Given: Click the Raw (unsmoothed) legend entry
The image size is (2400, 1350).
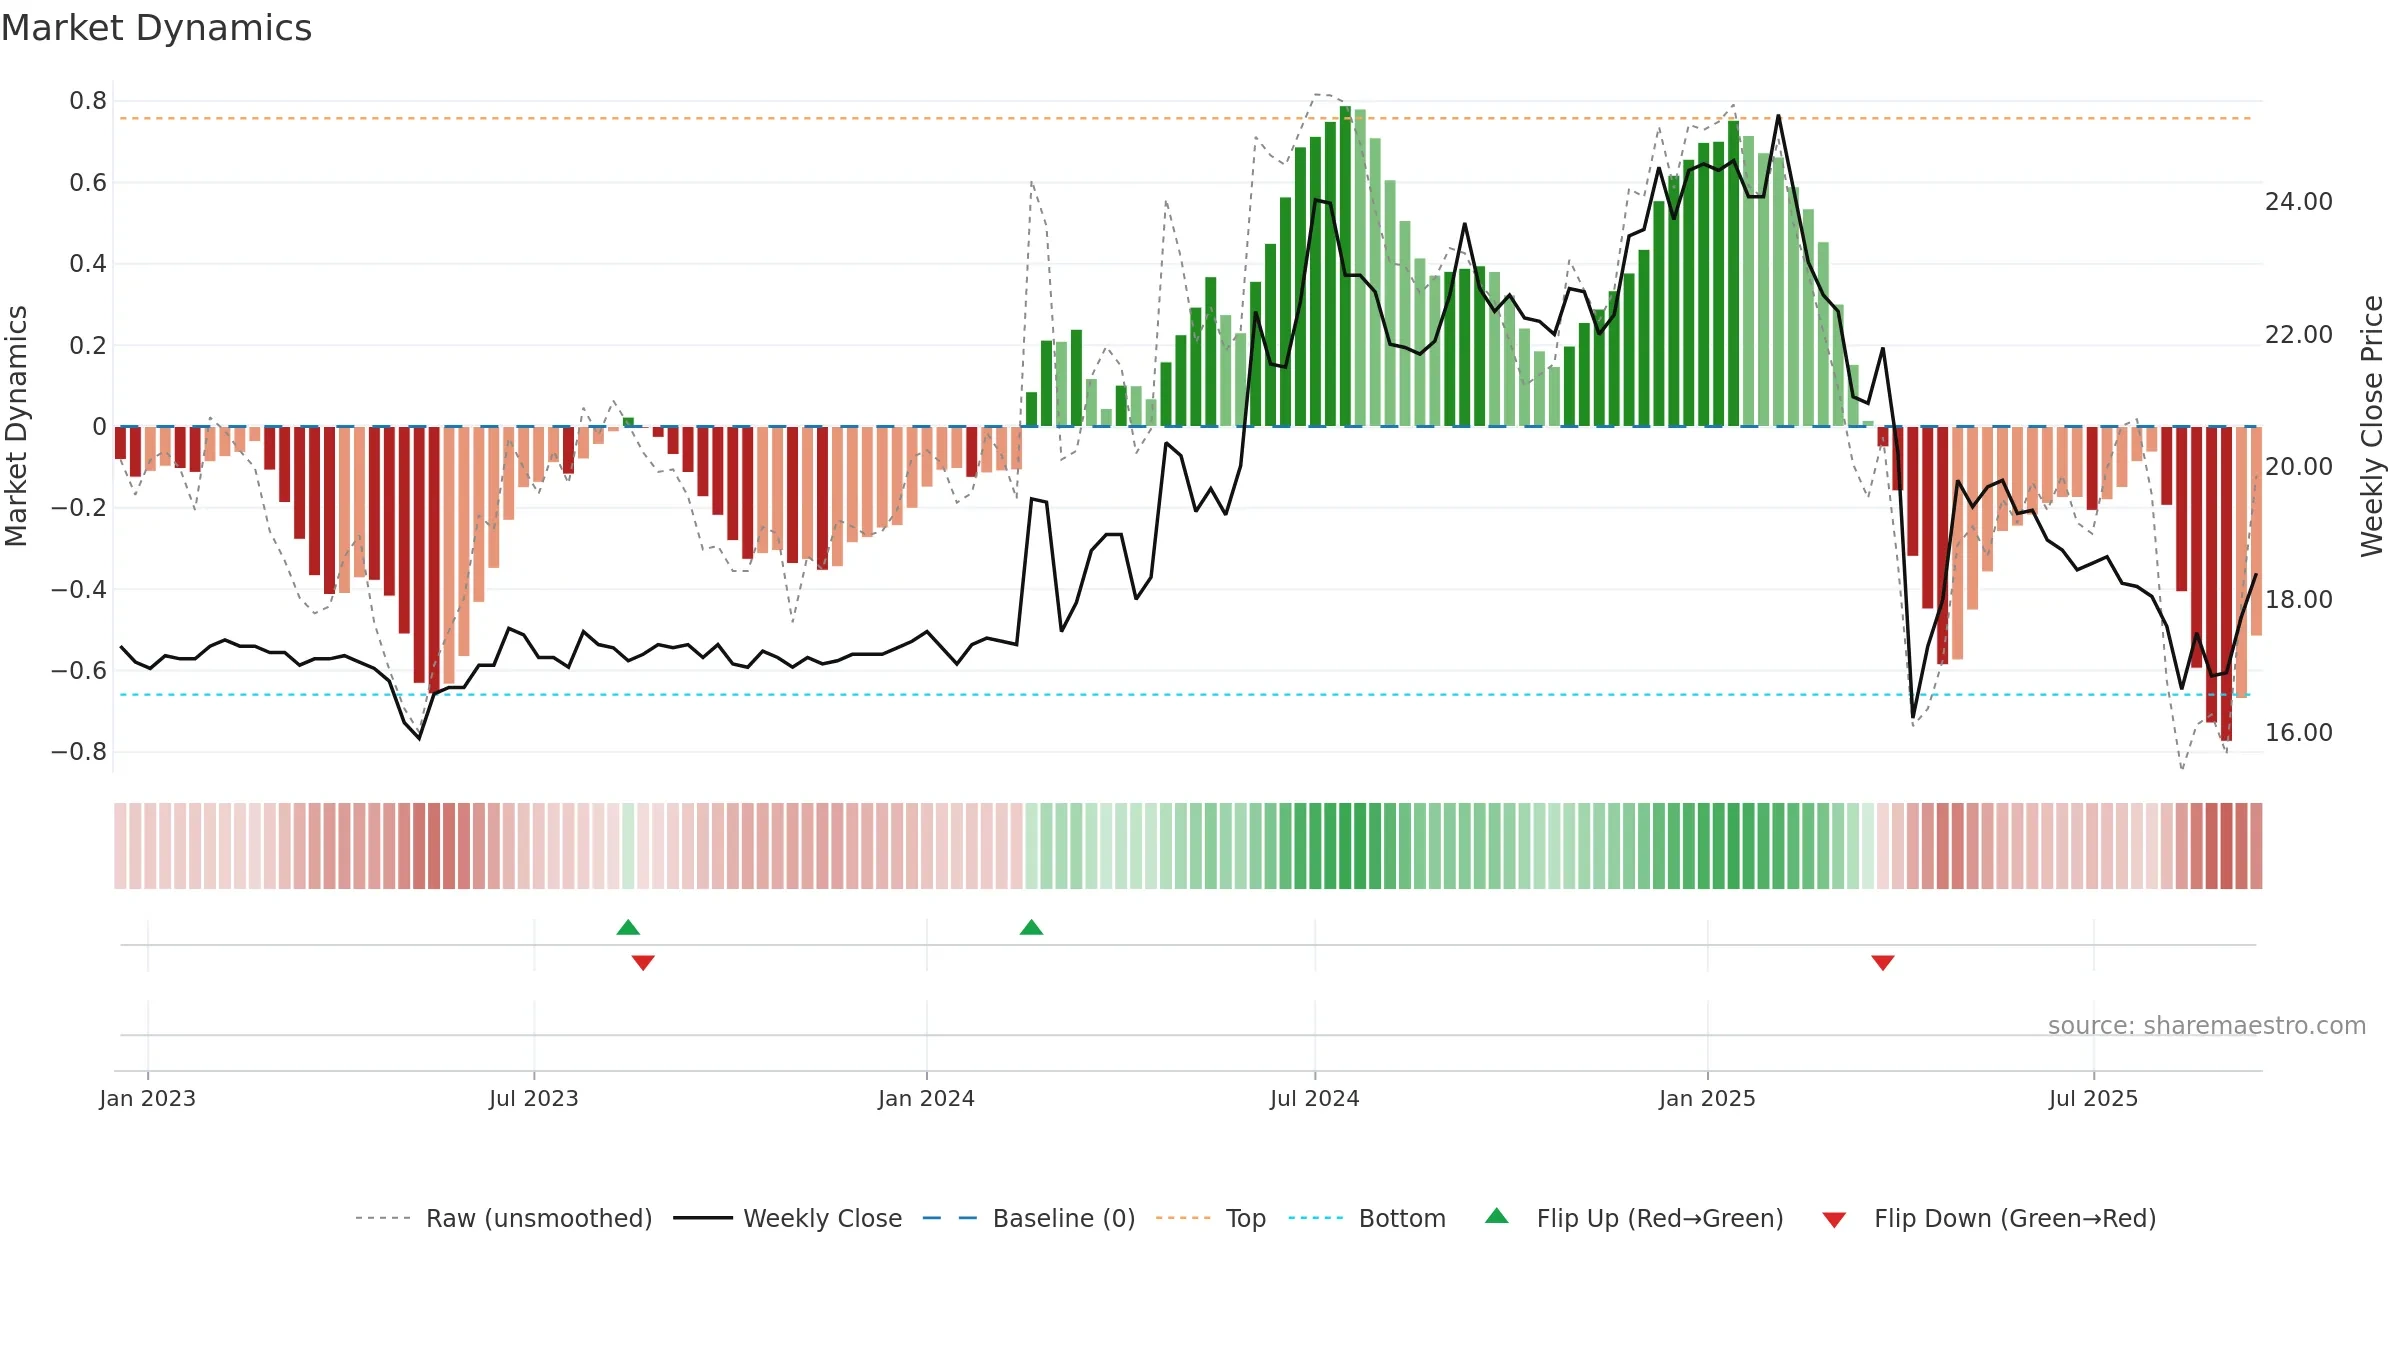Looking at the screenshot, I should pos(503,1218).
